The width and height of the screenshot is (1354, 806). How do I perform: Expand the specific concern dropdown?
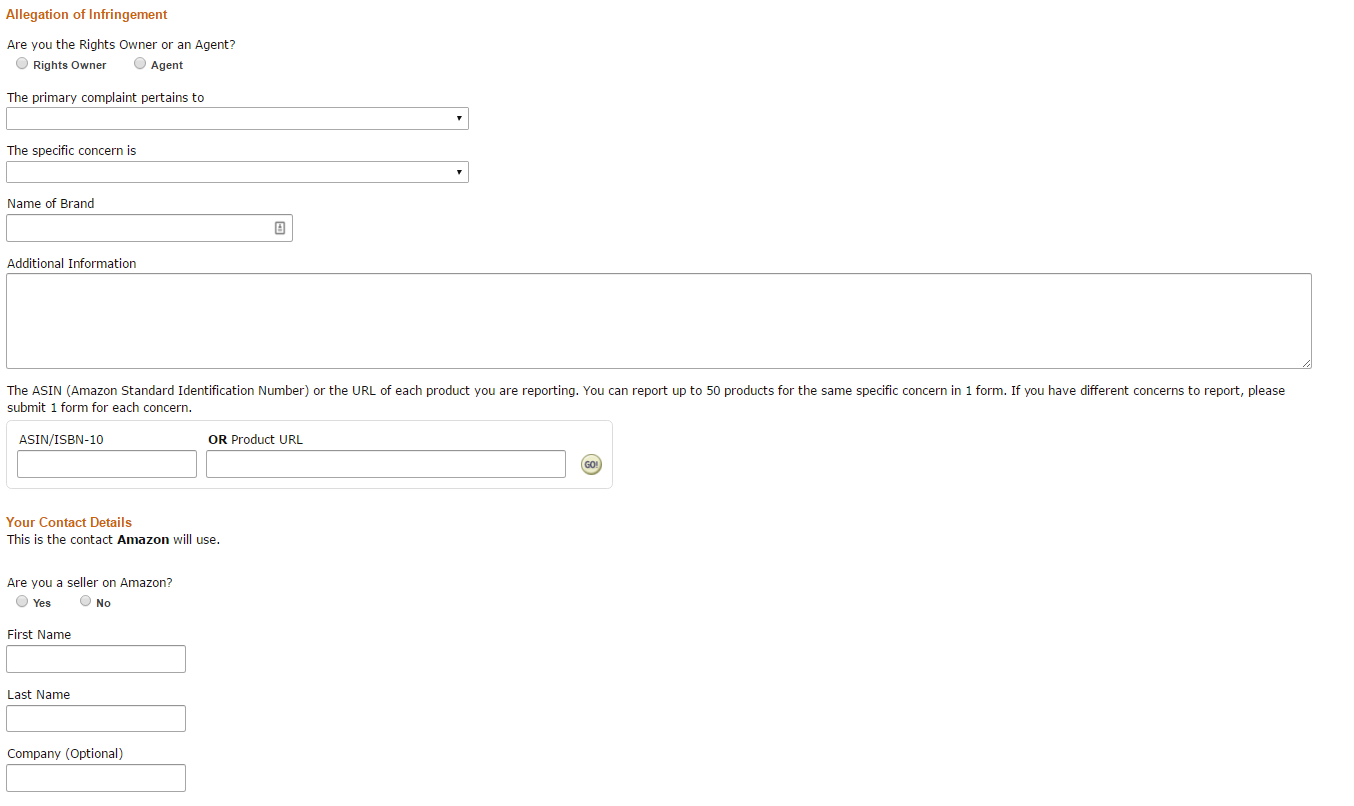click(237, 172)
